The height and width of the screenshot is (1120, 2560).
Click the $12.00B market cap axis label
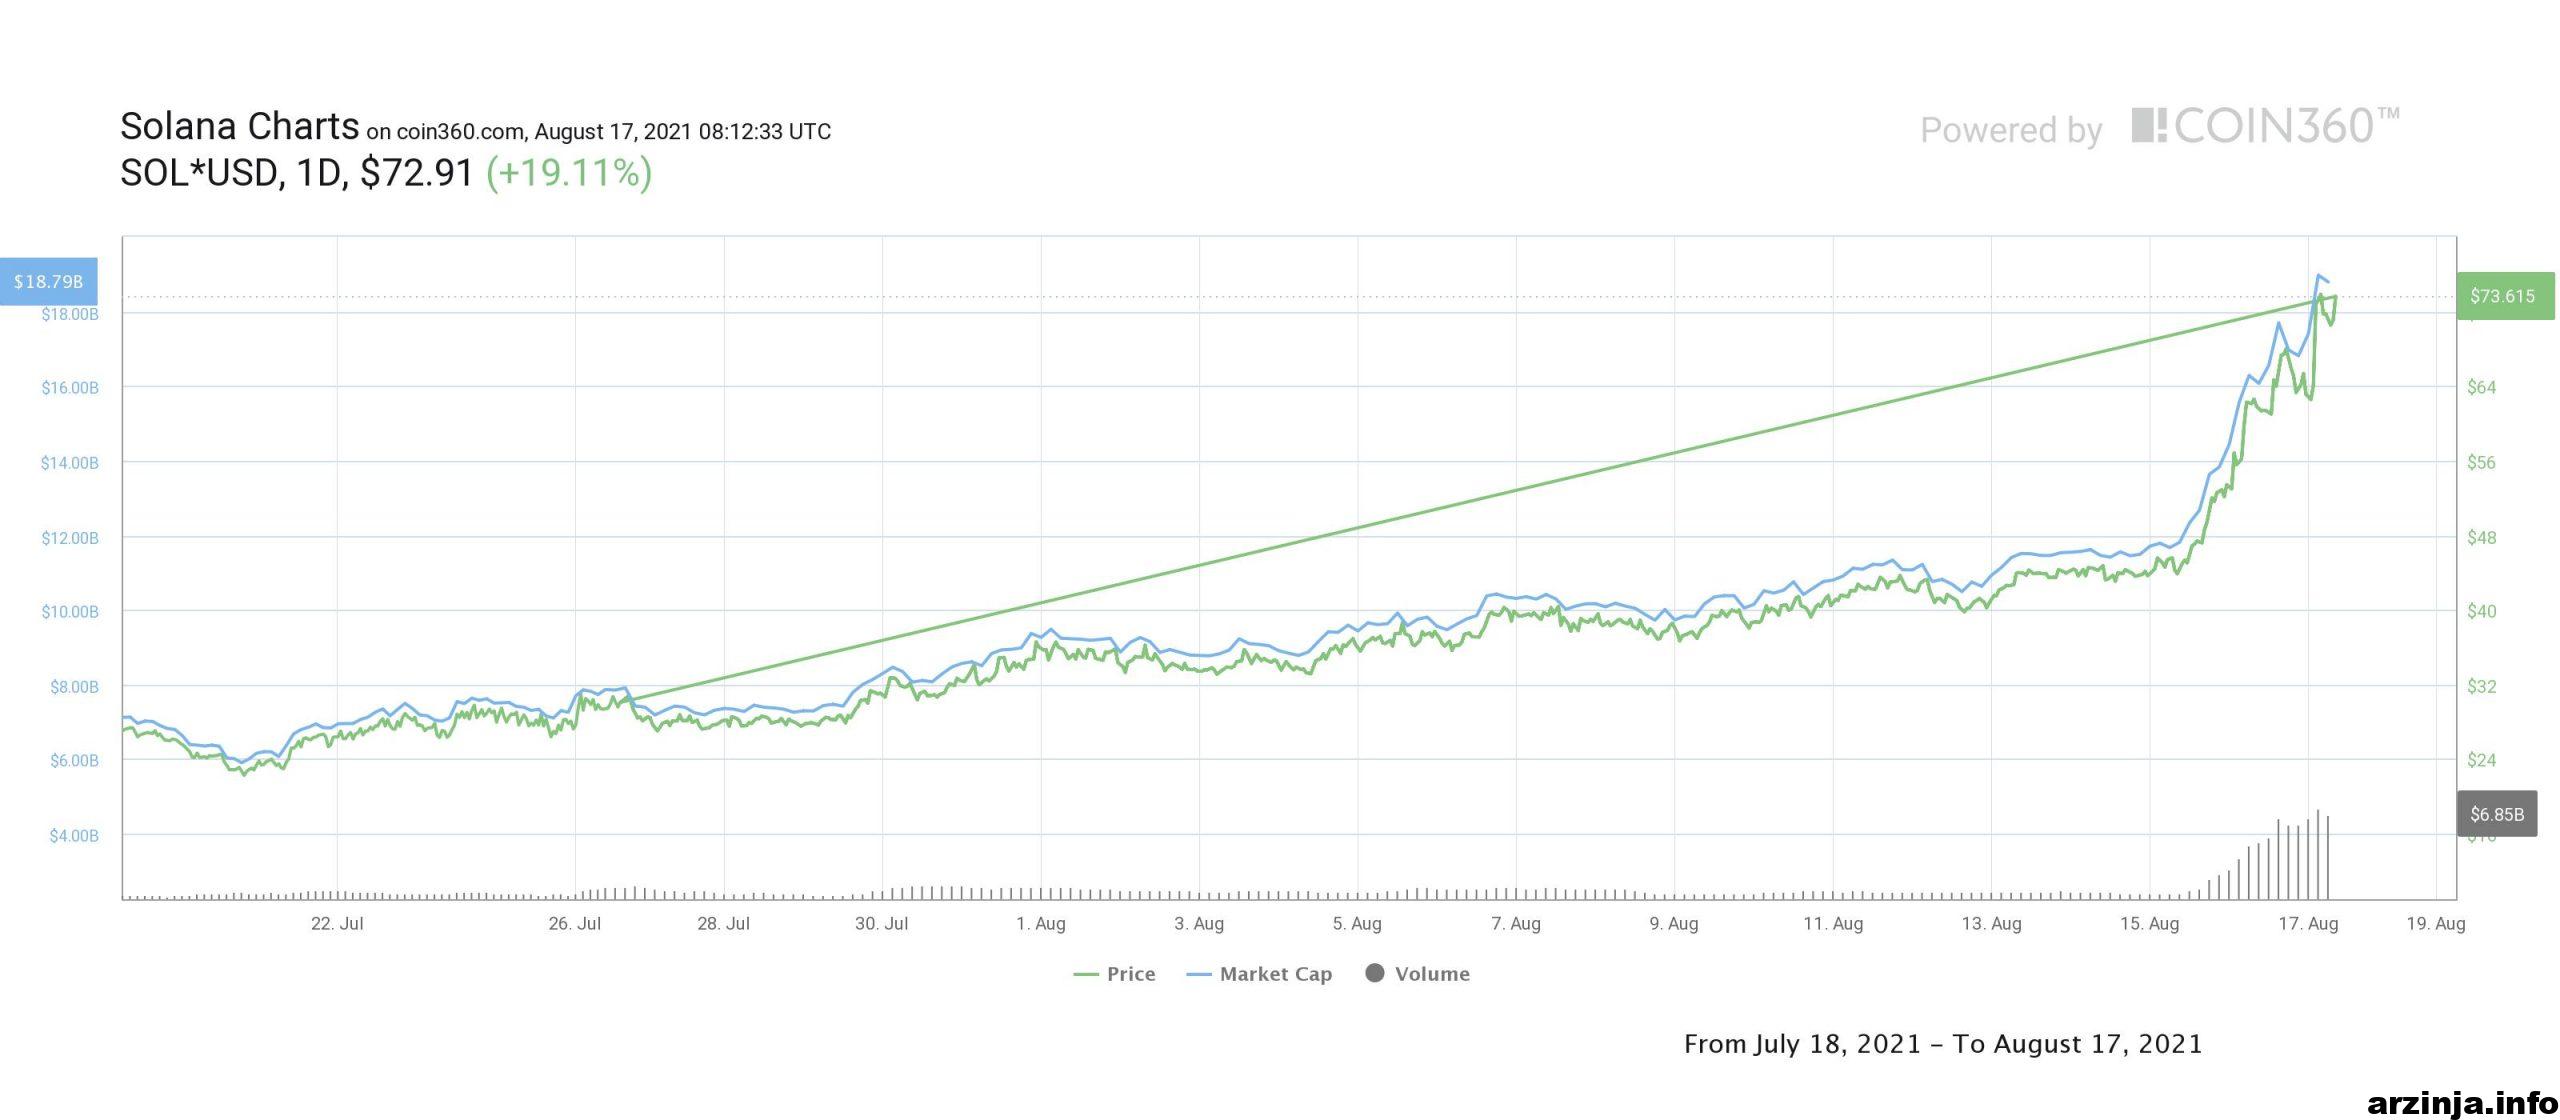tap(70, 538)
